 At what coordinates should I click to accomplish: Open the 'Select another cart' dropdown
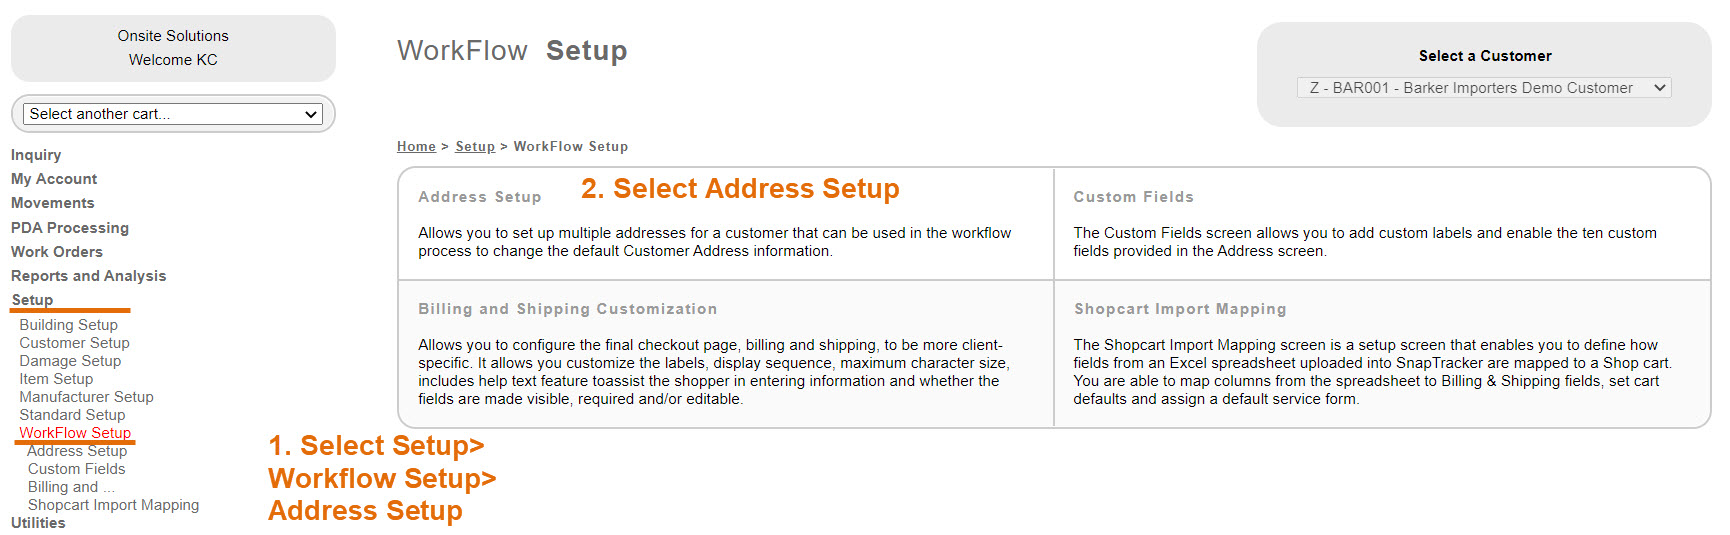click(172, 114)
